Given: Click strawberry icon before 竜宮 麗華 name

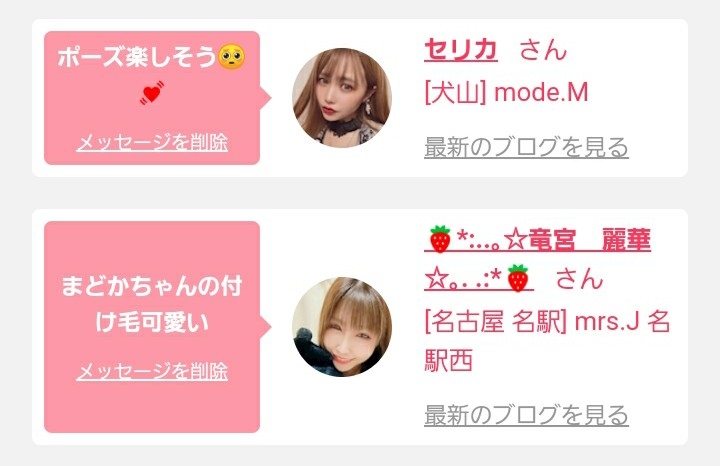Looking at the screenshot, I should click(x=440, y=239).
